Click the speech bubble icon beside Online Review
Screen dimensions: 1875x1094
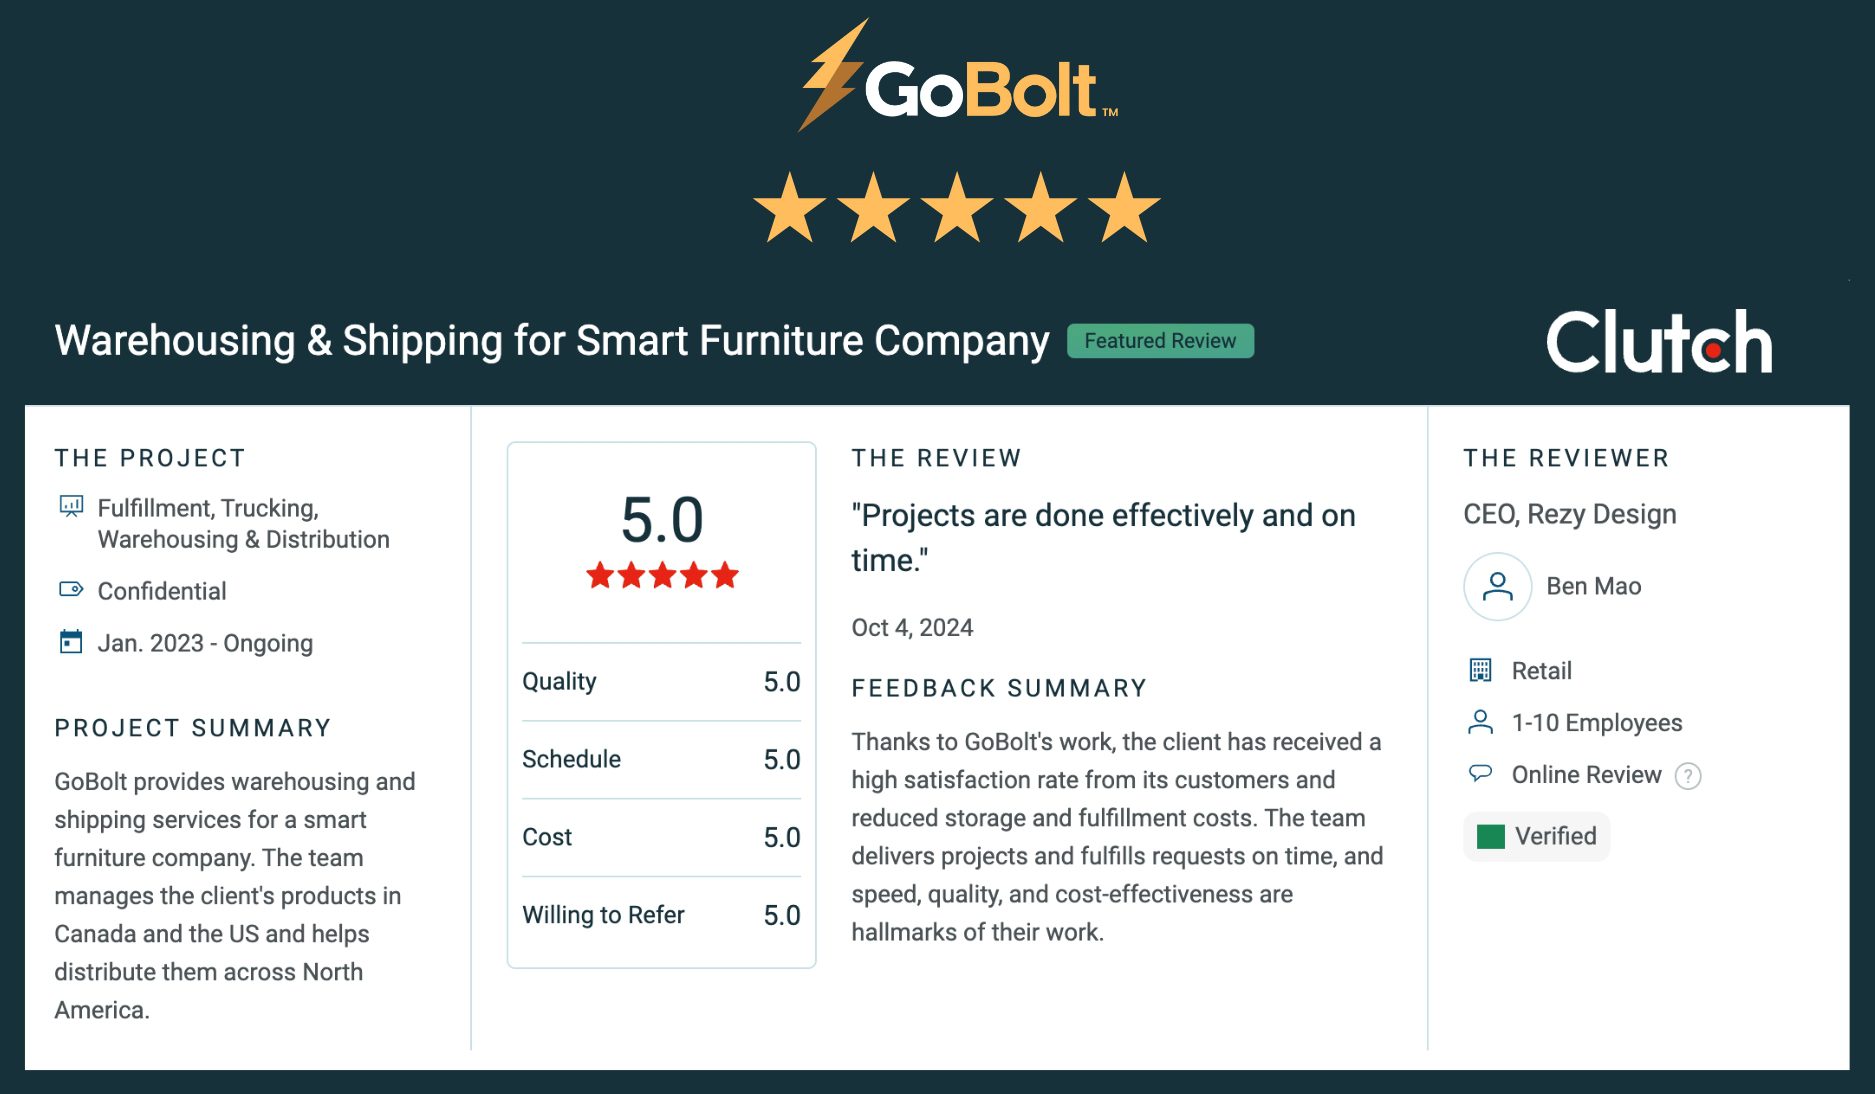click(x=1480, y=774)
